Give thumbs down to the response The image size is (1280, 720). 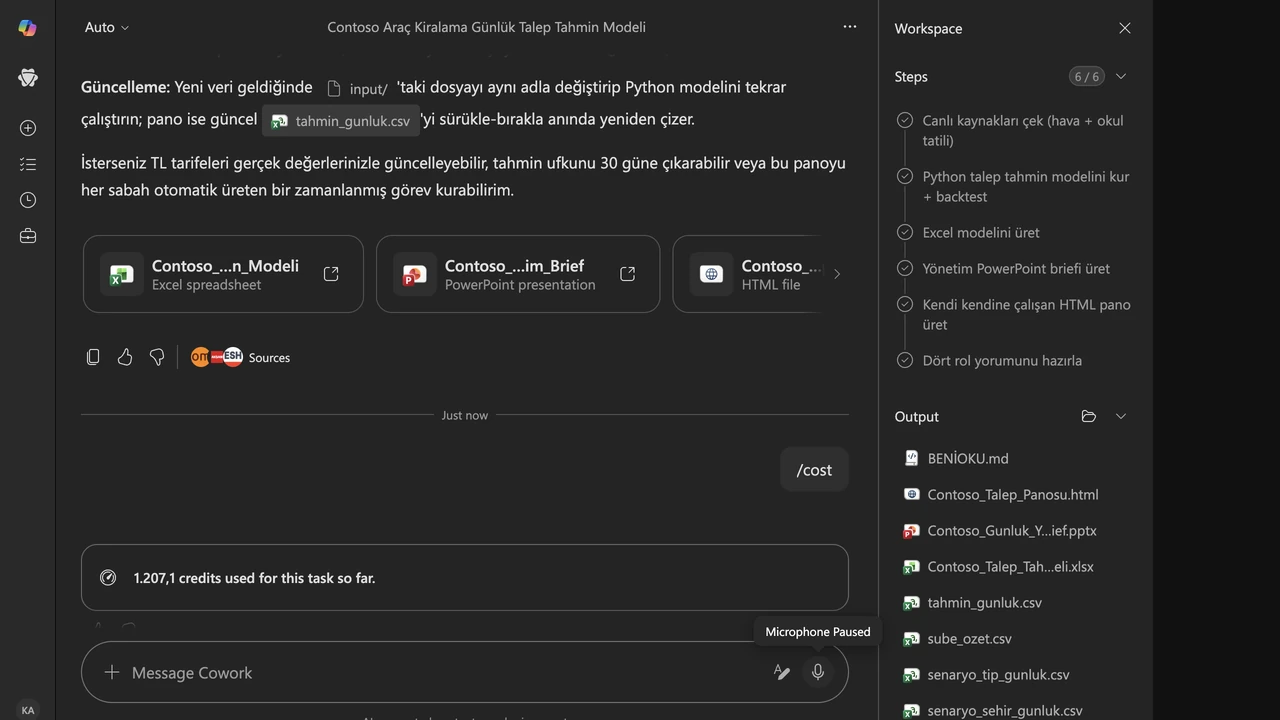[x=157, y=357]
